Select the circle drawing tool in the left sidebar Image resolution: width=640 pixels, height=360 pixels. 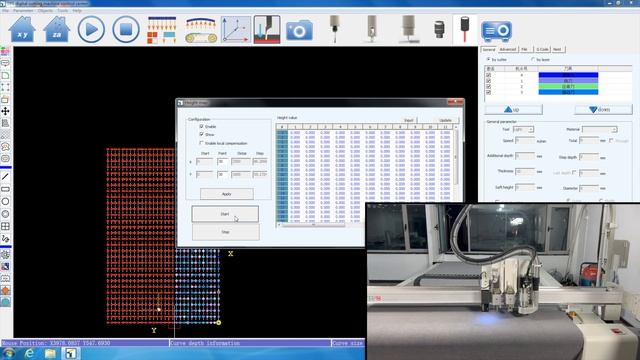pos(5,201)
